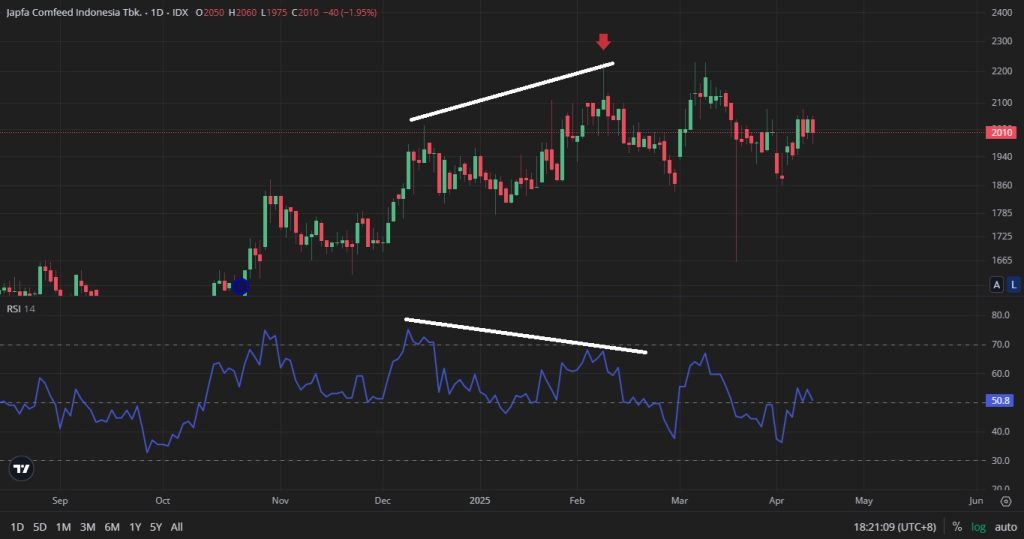The height and width of the screenshot is (539, 1024).
Task: Click the 2400 price axis label
Action: coord(1002,12)
